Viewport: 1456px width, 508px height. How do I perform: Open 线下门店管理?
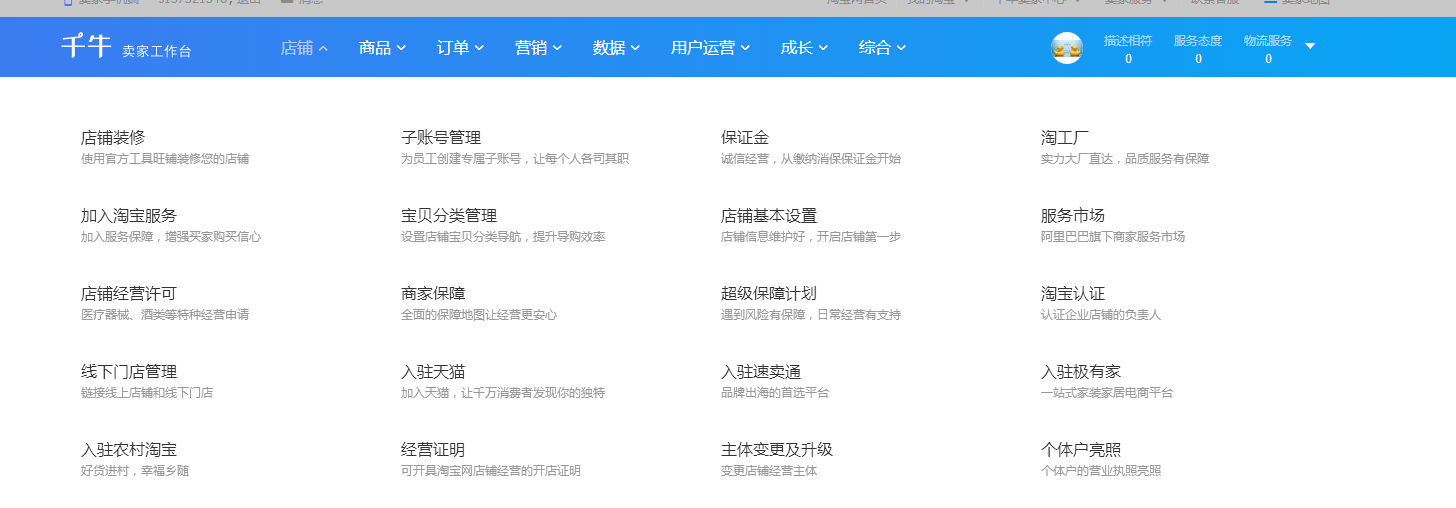tap(129, 371)
